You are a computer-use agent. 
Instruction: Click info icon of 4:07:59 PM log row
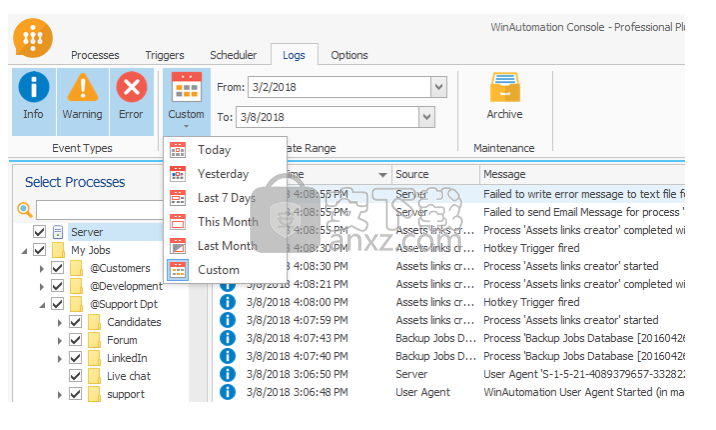(x=227, y=320)
